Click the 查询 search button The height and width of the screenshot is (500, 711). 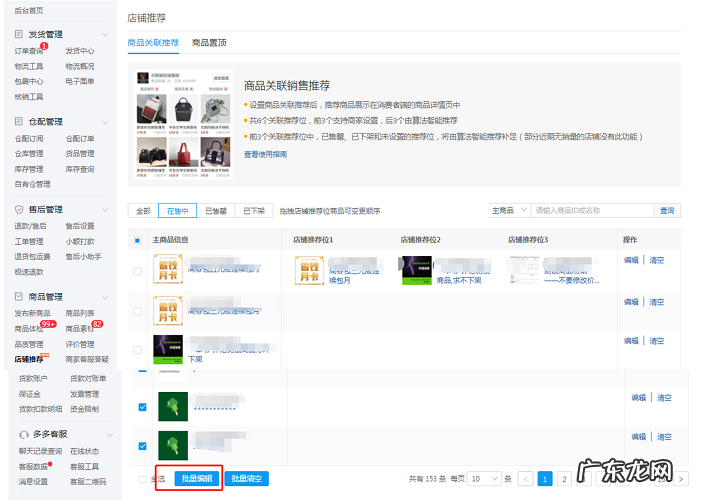[667, 211]
